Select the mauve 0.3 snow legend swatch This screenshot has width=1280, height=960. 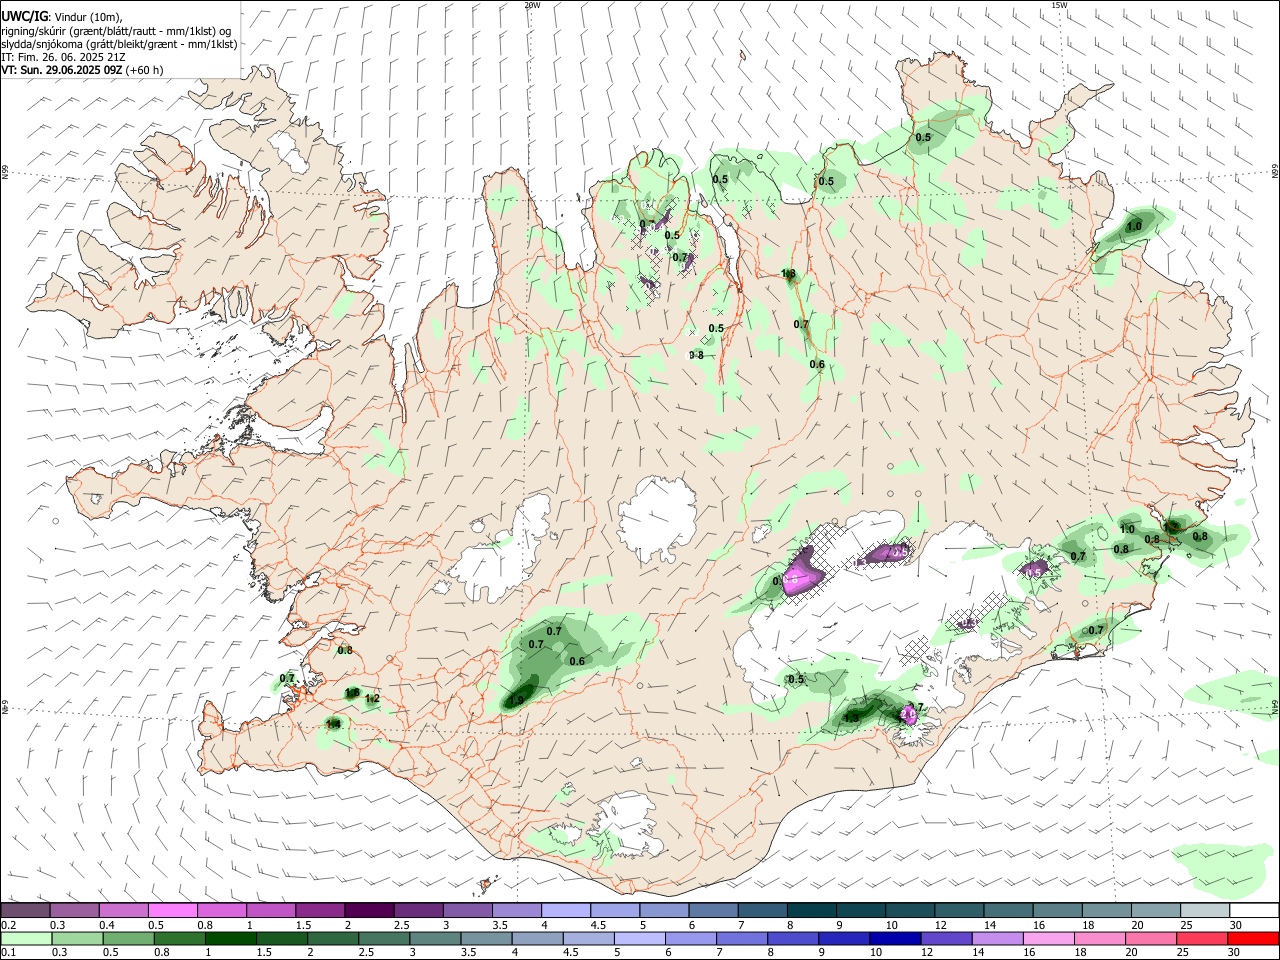click(74, 910)
